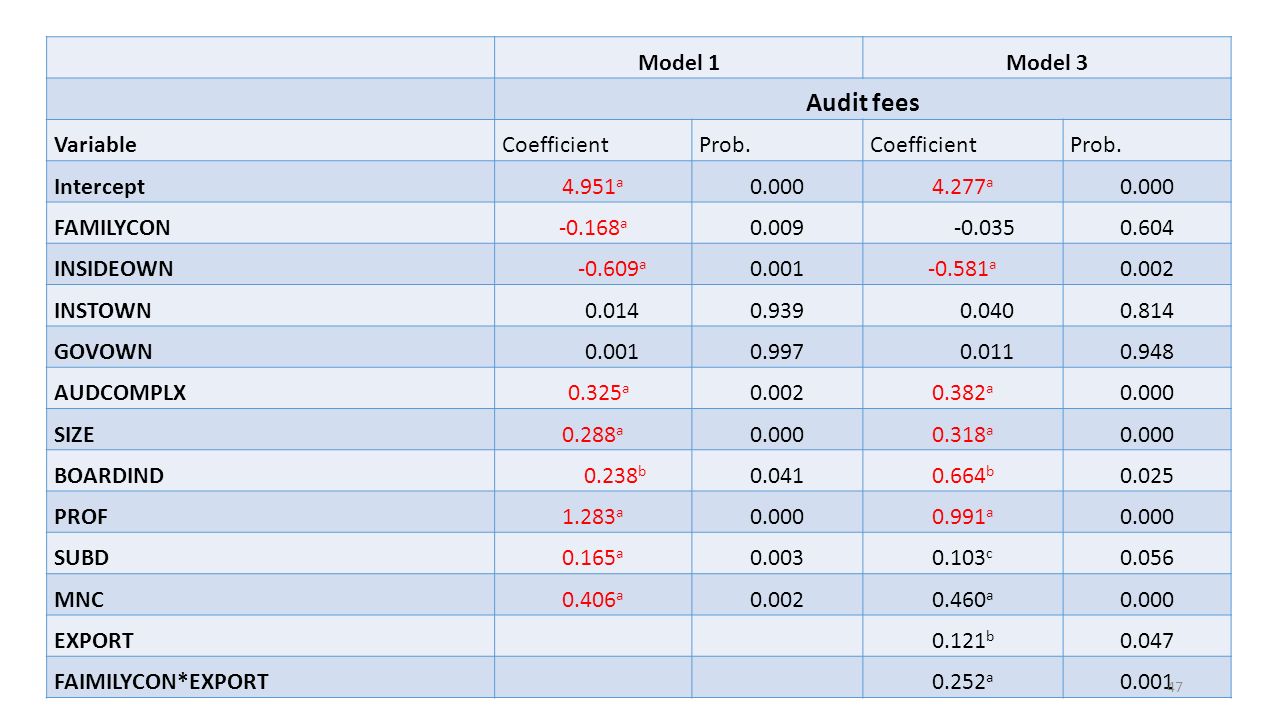Click the Model 1 "Prob." header
The height and width of the screenshot is (720, 1280).
[x=725, y=145]
